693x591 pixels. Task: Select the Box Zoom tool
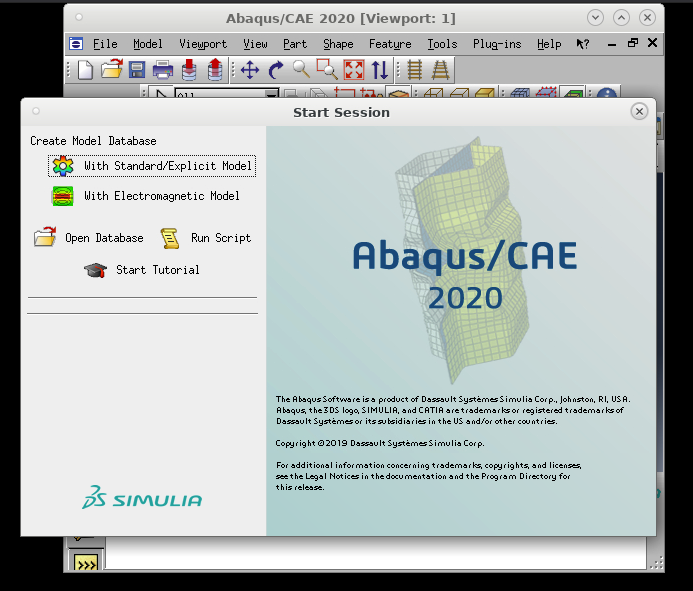coord(327,69)
